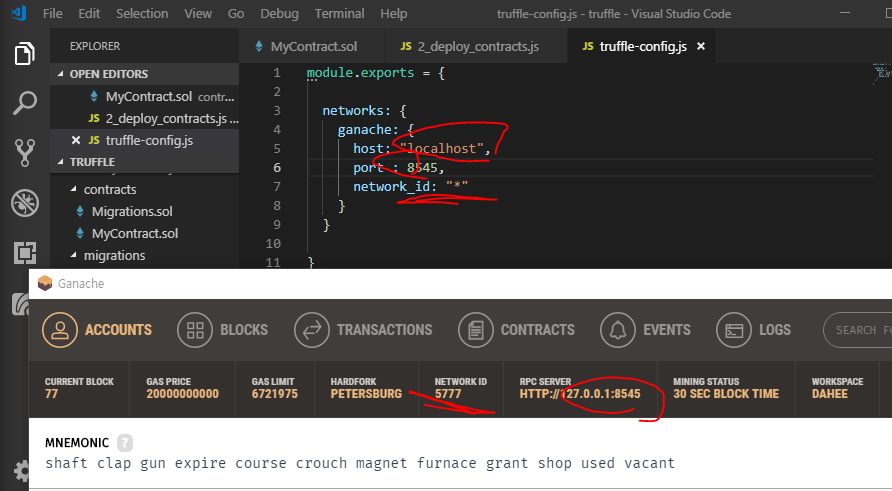Viewport: 892px width, 491px height.
Task: Open the Source Control view icon
Action: tap(24, 152)
